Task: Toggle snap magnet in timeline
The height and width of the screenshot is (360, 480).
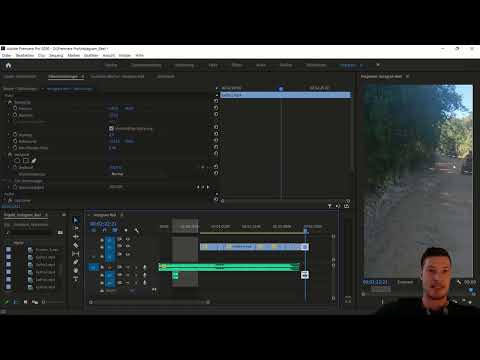Action: (x=105, y=230)
